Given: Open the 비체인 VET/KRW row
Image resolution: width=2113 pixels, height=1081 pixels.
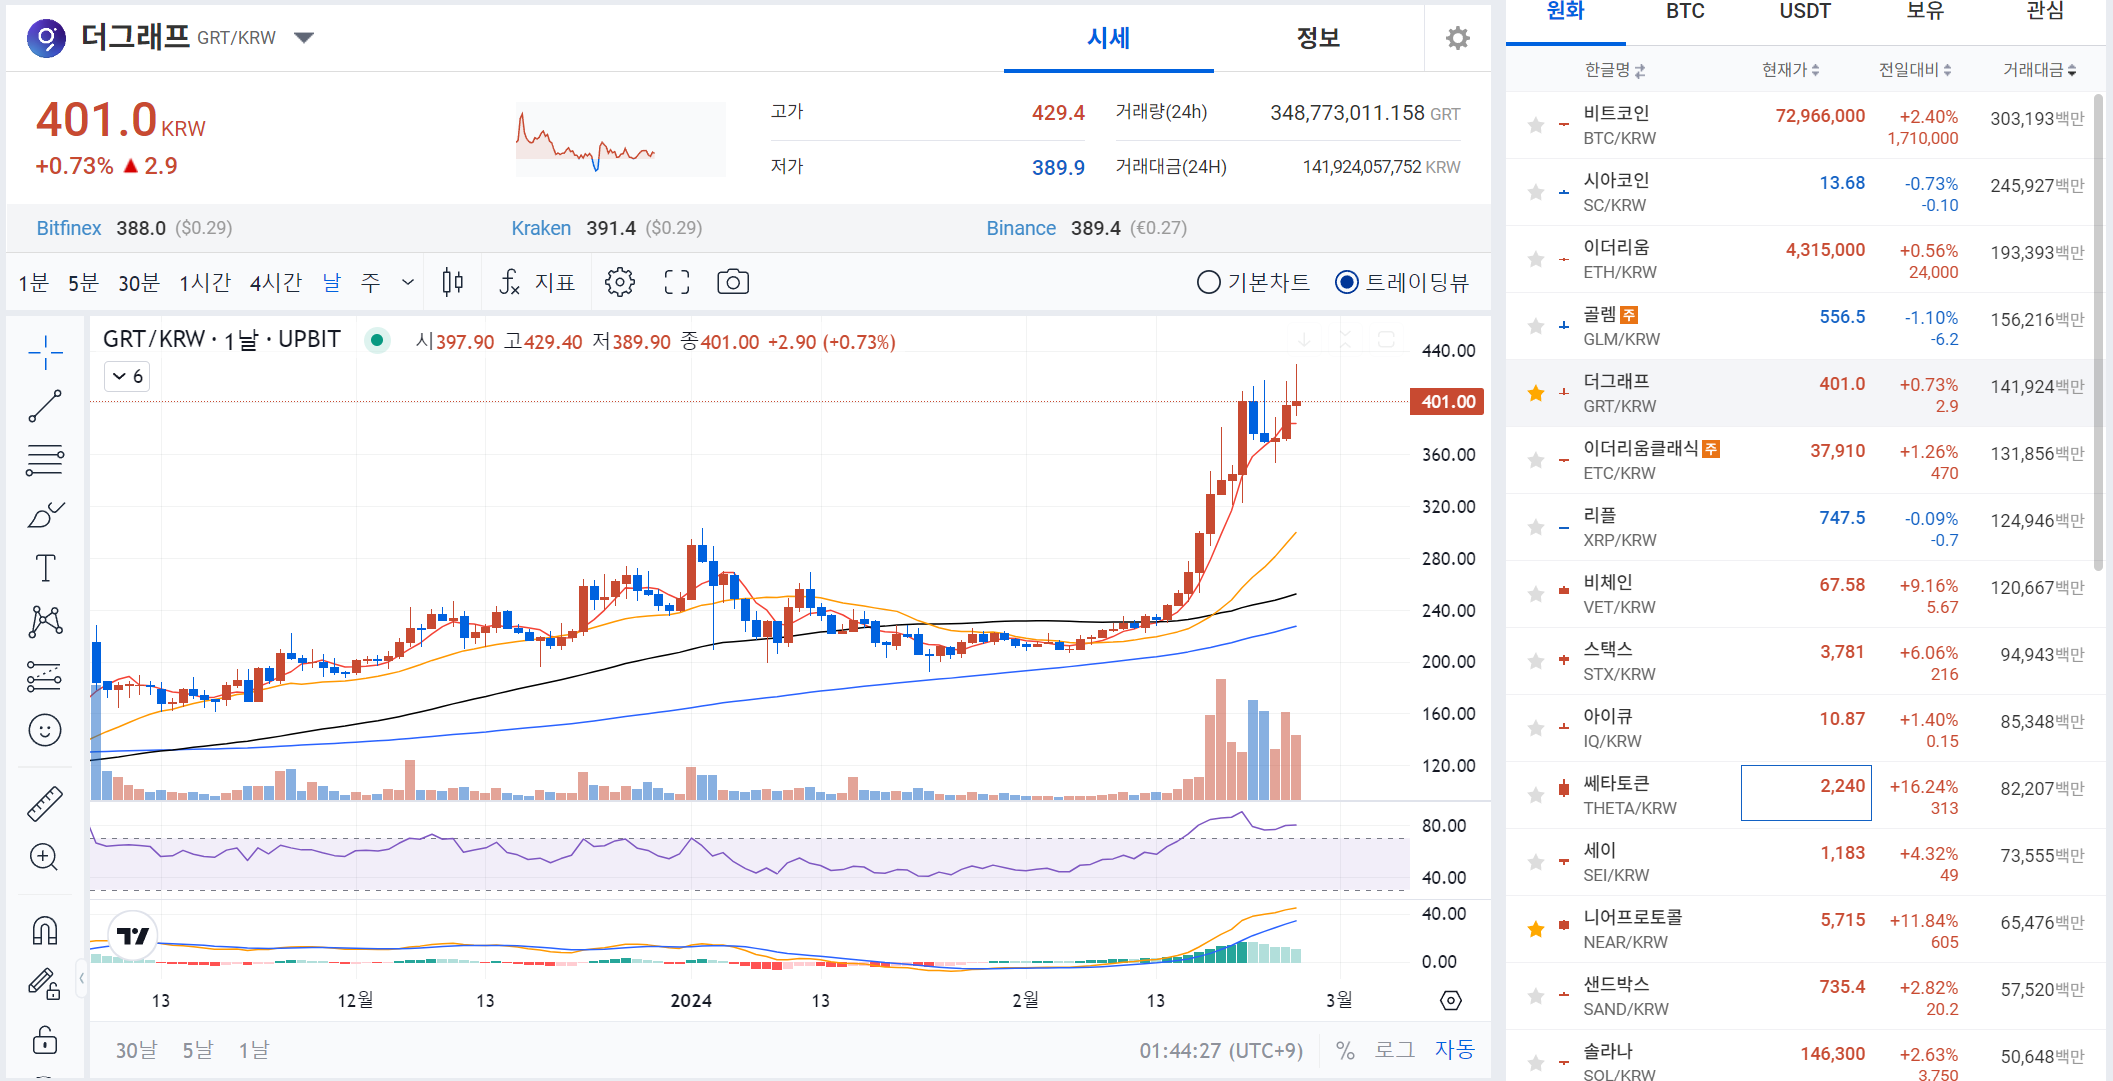Looking at the screenshot, I should [x=1800, y=594].
